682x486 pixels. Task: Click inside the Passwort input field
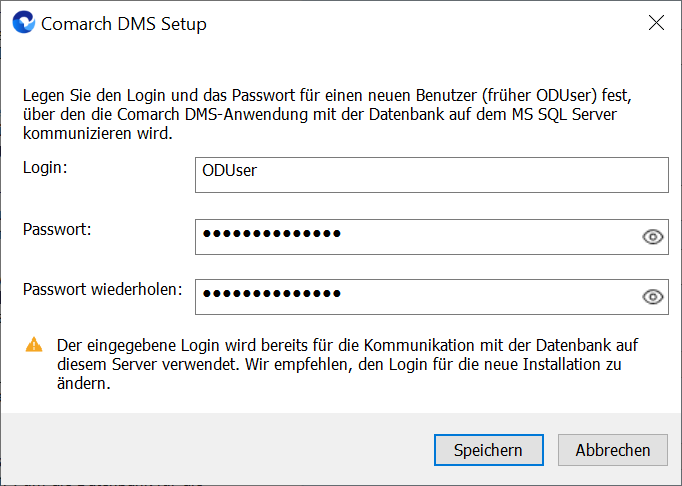(x=415, y=237)
